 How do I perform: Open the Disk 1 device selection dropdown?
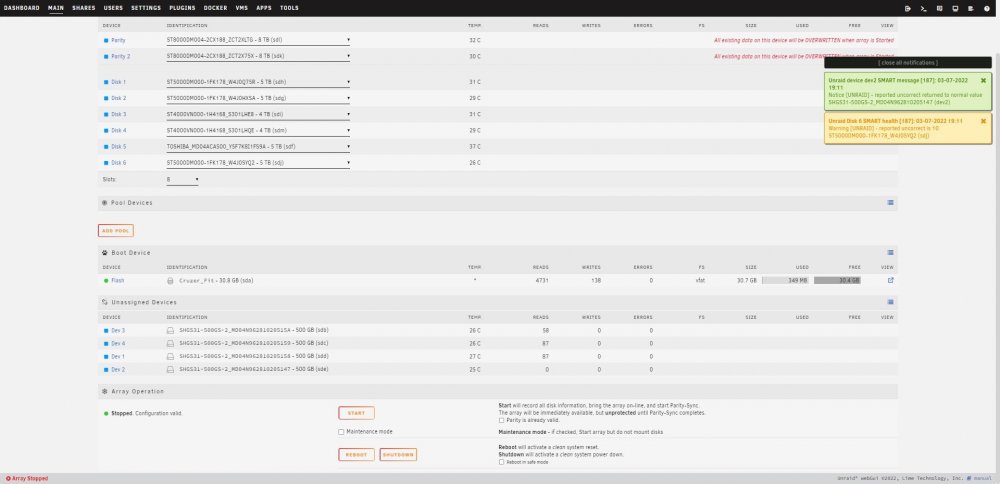point(258,82)
